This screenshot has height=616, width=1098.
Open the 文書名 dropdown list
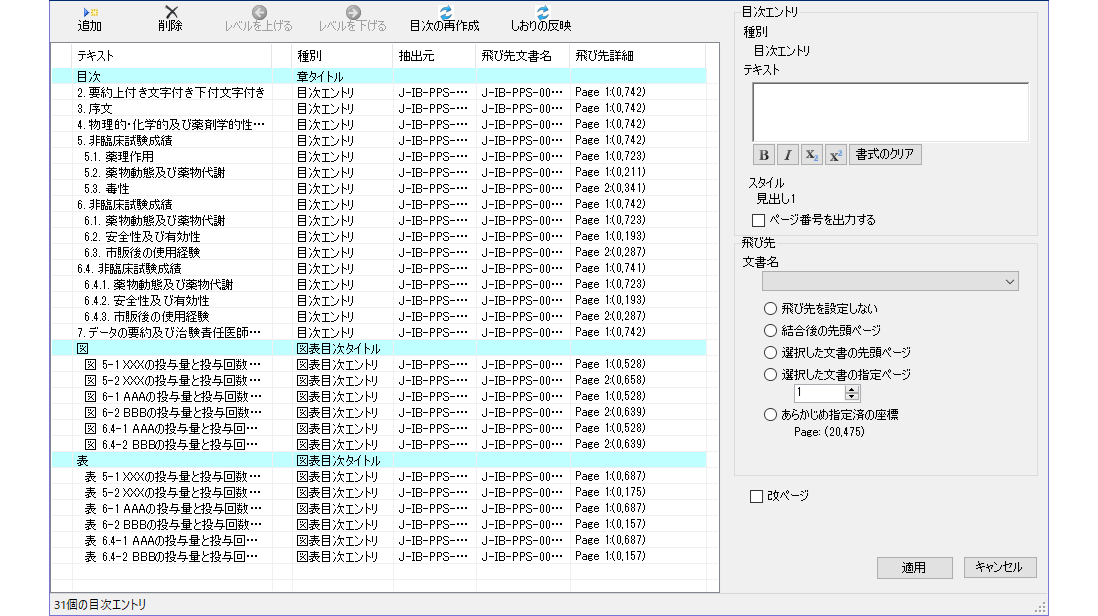pos(1008,283)
